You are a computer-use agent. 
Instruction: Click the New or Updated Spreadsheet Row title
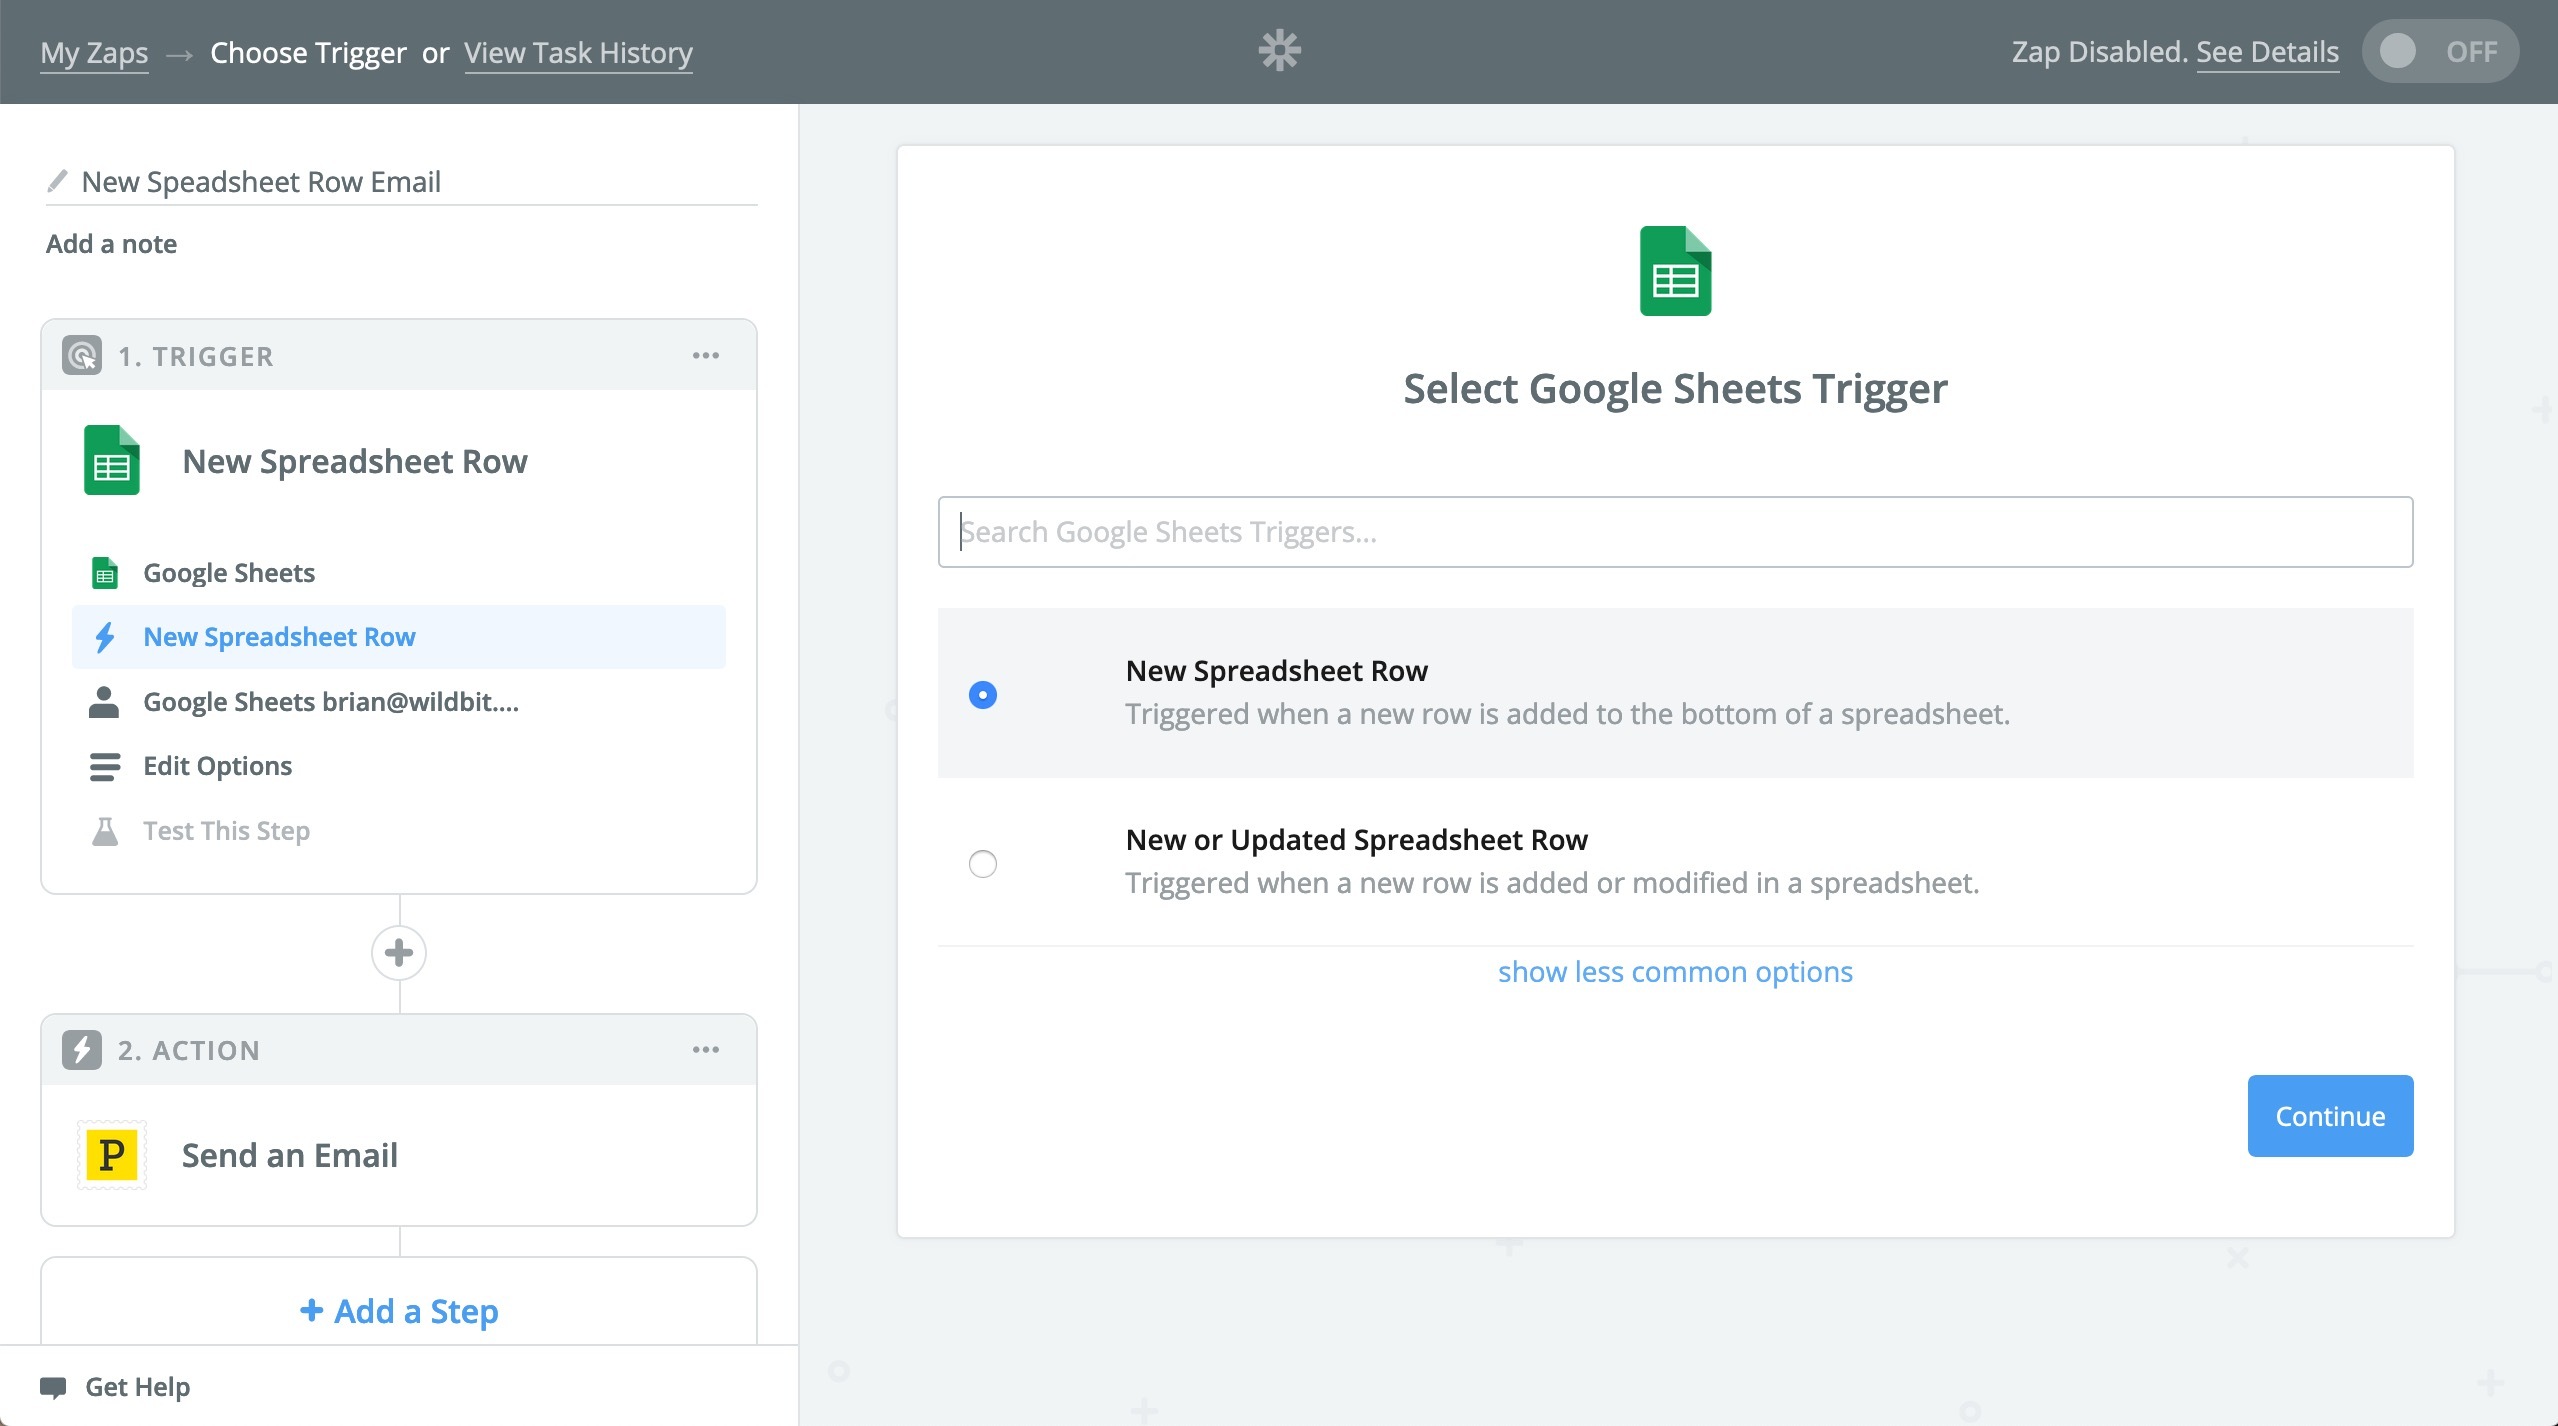[1356, 840]
